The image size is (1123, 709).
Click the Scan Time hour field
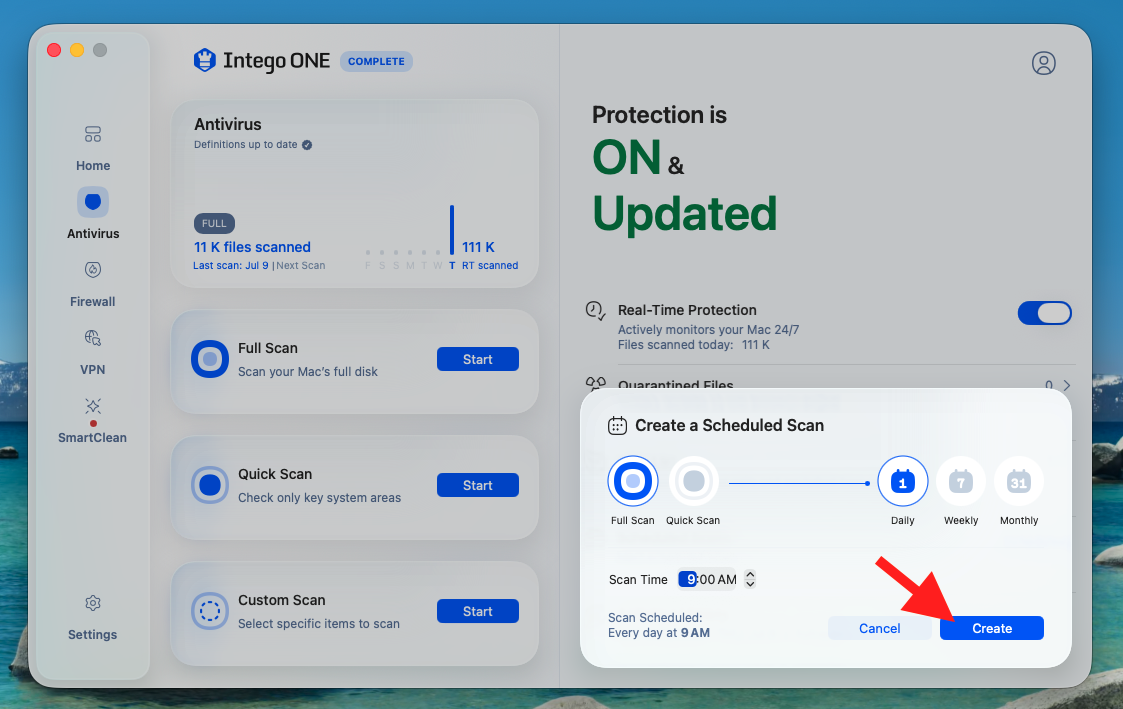coord(688,579)
